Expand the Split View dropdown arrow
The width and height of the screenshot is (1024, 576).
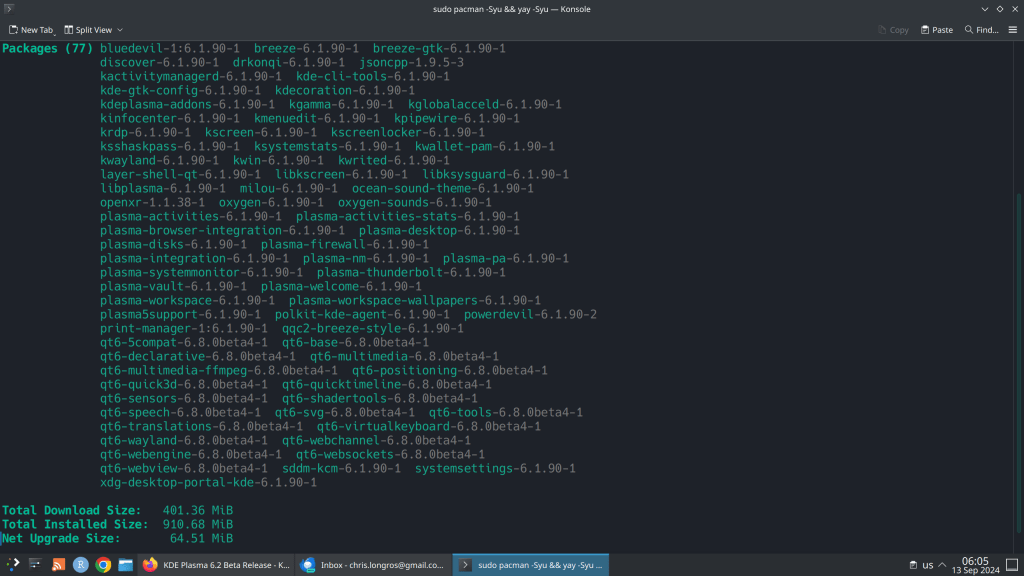(119, 30)
